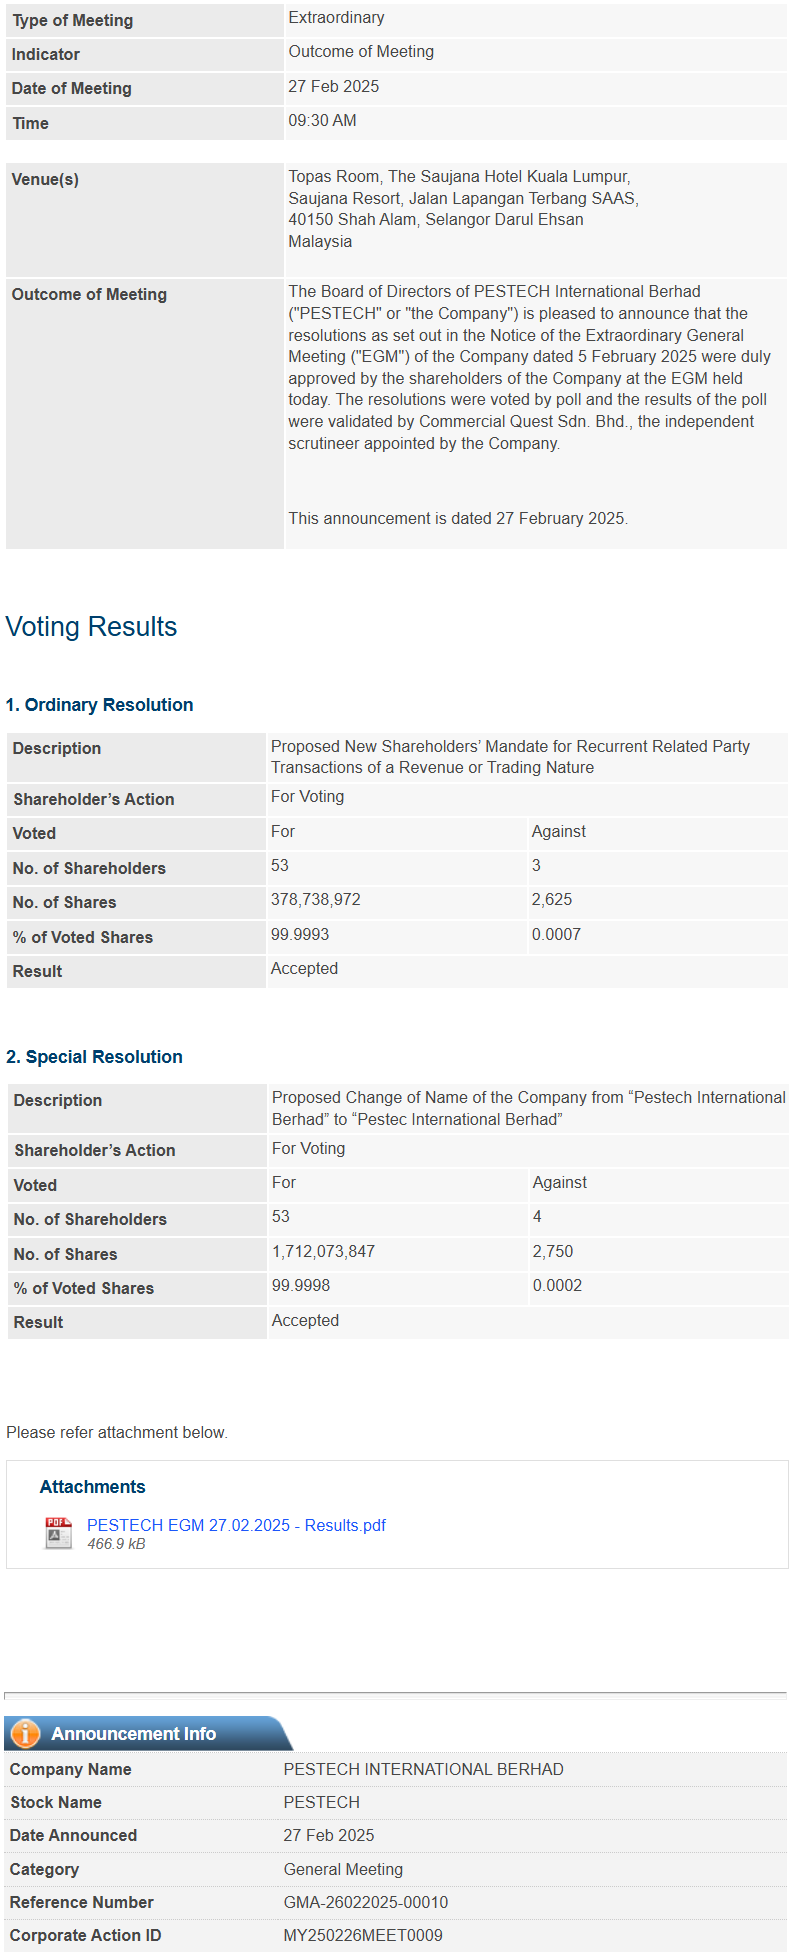
Task: Click the Venue(s) row label
Action: tap(45, 180)
